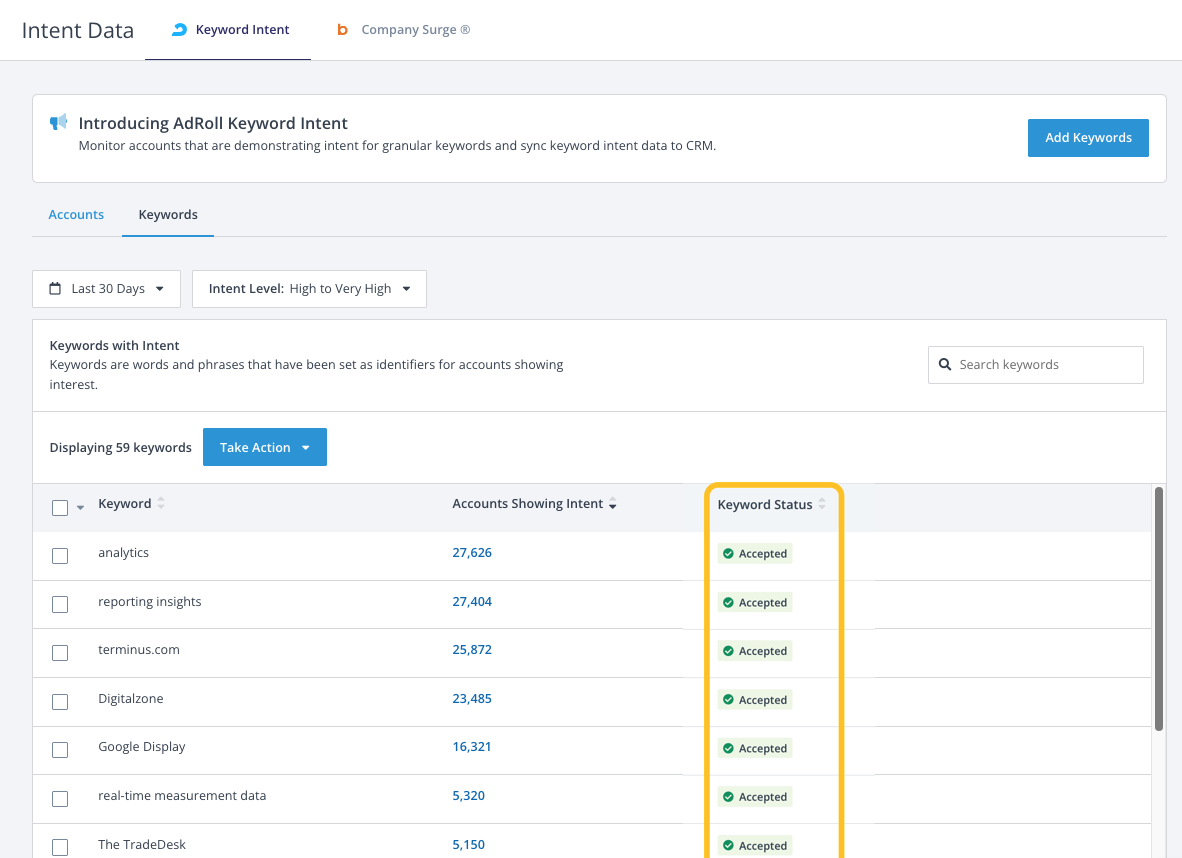
Task: Sort by Keyword Status column arrows
Action: (x=822, y=505)
